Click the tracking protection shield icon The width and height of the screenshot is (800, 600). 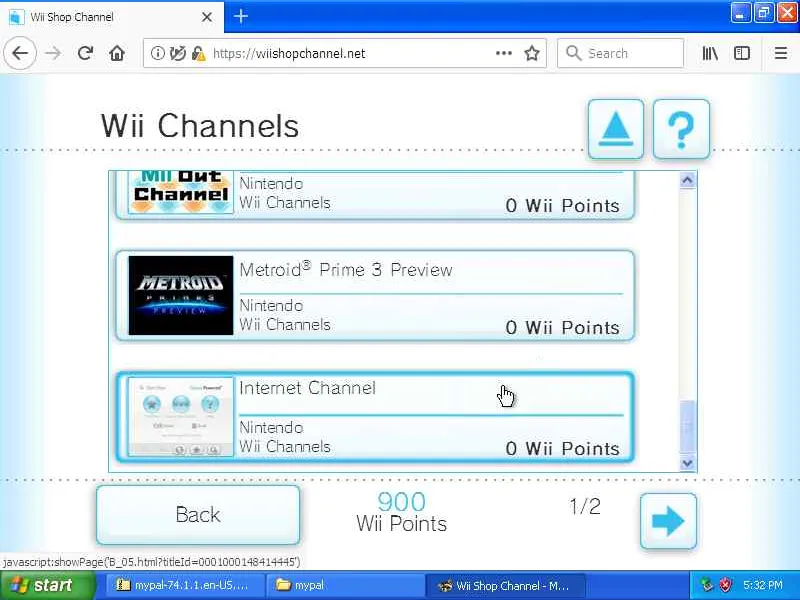coord(177,53)
